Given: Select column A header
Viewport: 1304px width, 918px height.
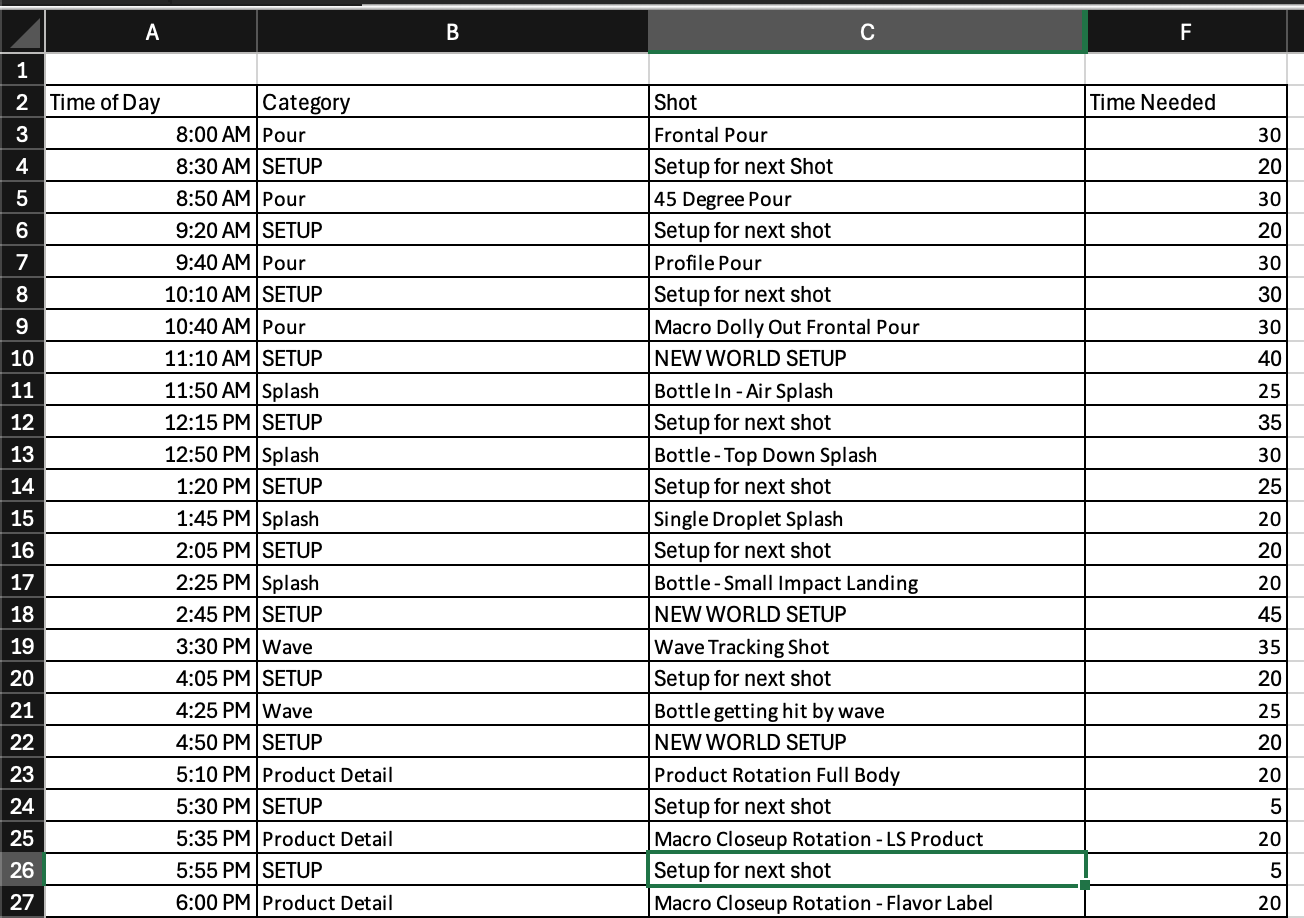Looking at the screenshot, I should coord(151,32).
